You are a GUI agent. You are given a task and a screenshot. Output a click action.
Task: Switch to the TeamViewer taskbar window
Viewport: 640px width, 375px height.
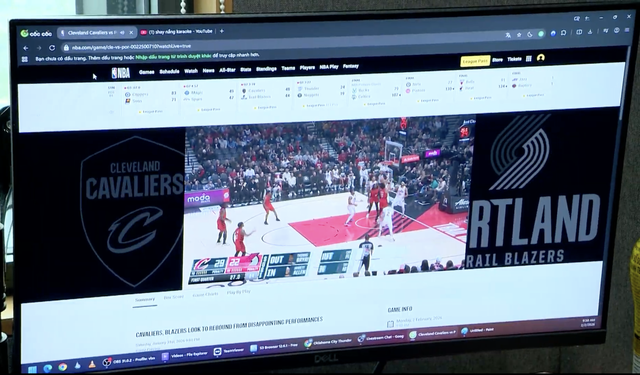click(x=229, y=351)
